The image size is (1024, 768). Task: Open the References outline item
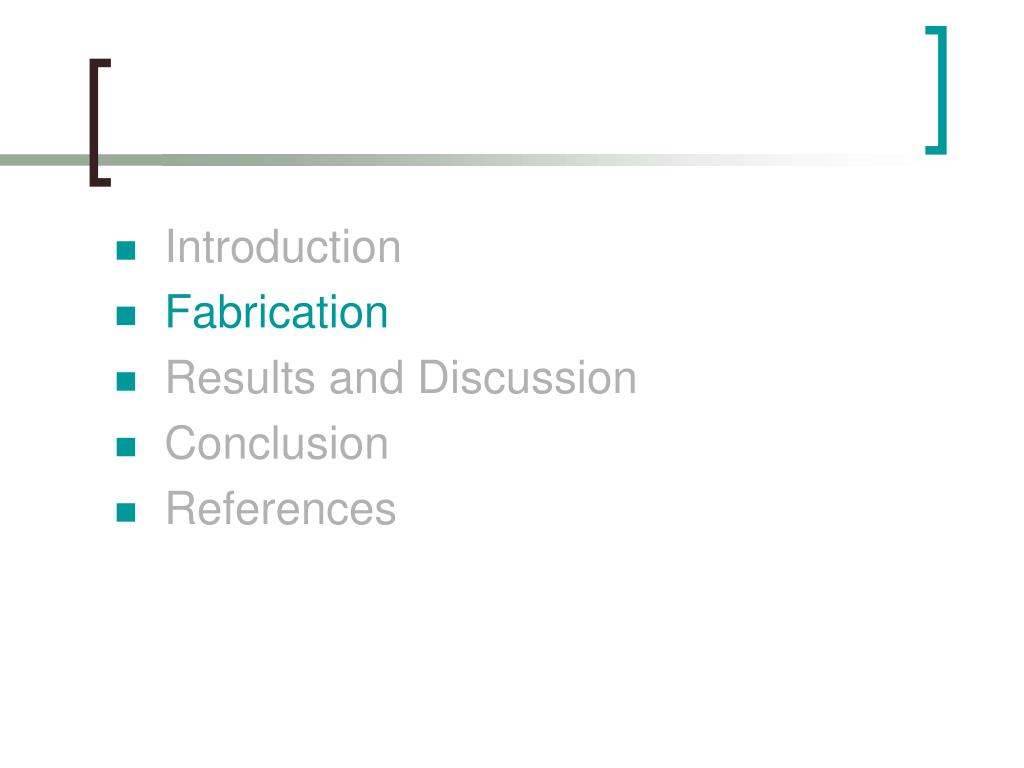tap(281, 509)
